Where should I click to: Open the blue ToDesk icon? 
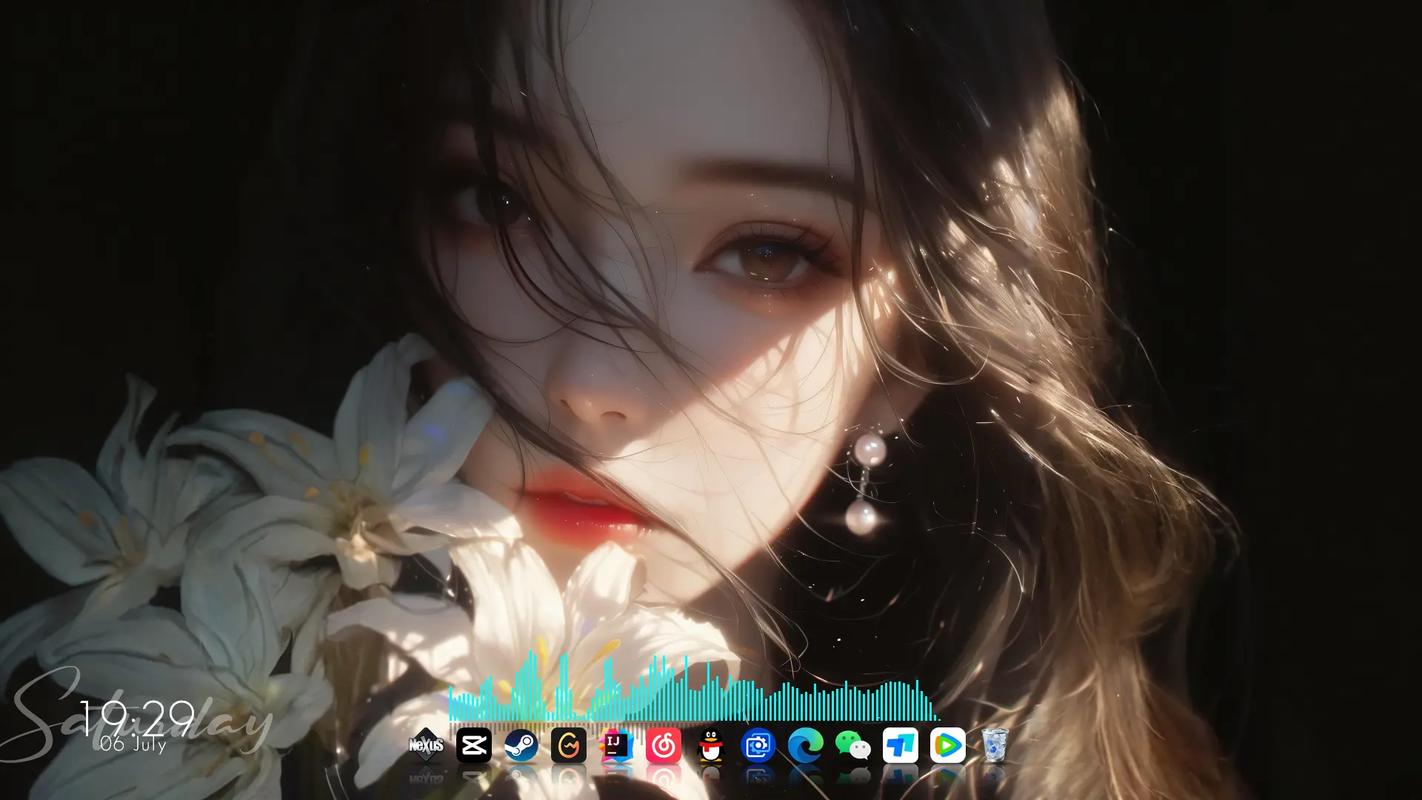pos(900,745)
